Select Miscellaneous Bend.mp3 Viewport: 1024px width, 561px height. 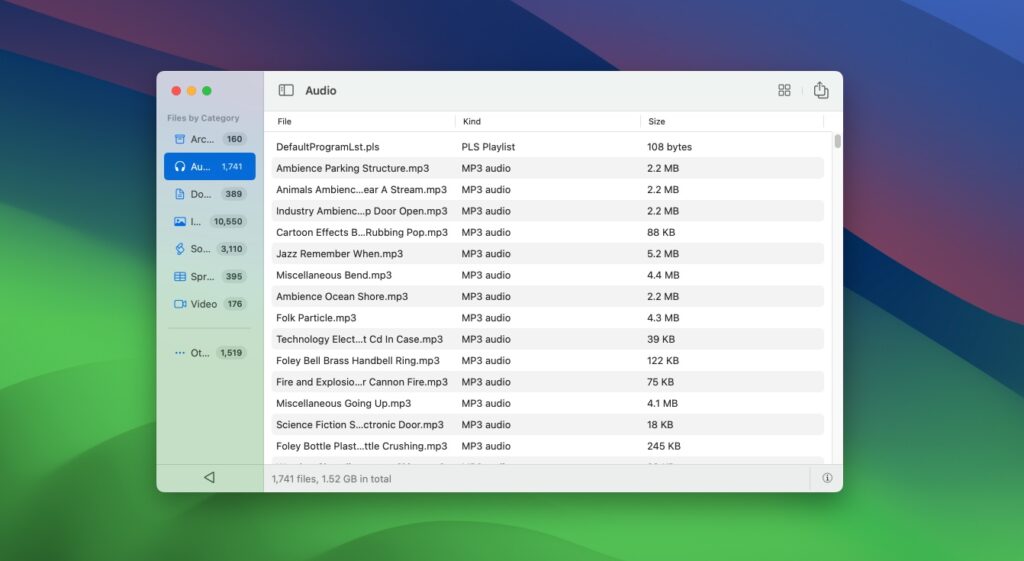tap(334, 275)
